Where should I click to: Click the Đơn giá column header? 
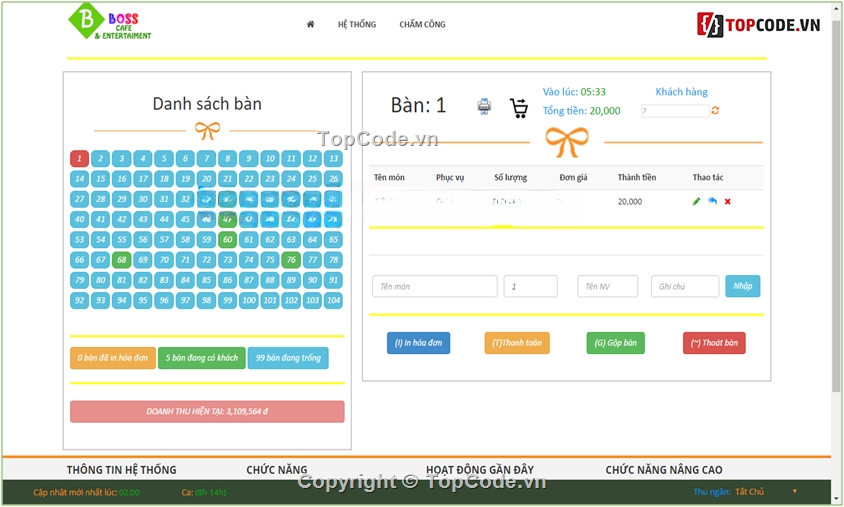pyautogui.click(x=573, y=178)
